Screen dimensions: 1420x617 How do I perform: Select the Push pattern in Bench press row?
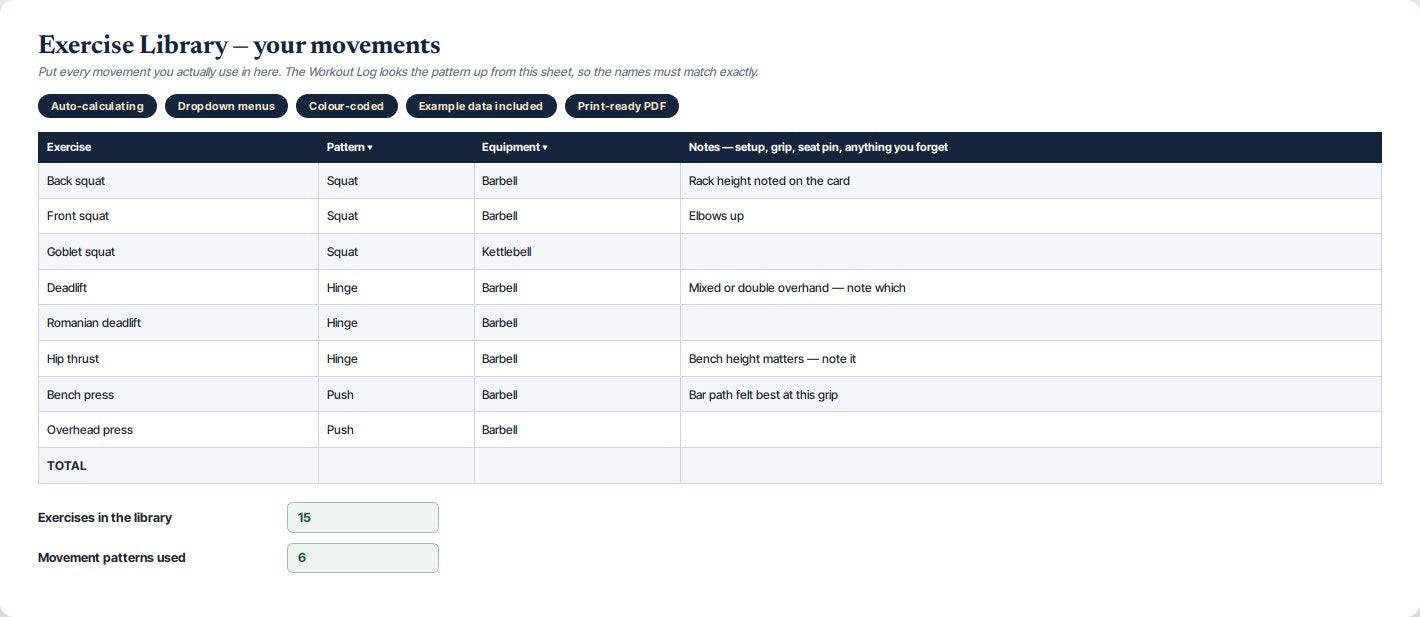[396, 395]
